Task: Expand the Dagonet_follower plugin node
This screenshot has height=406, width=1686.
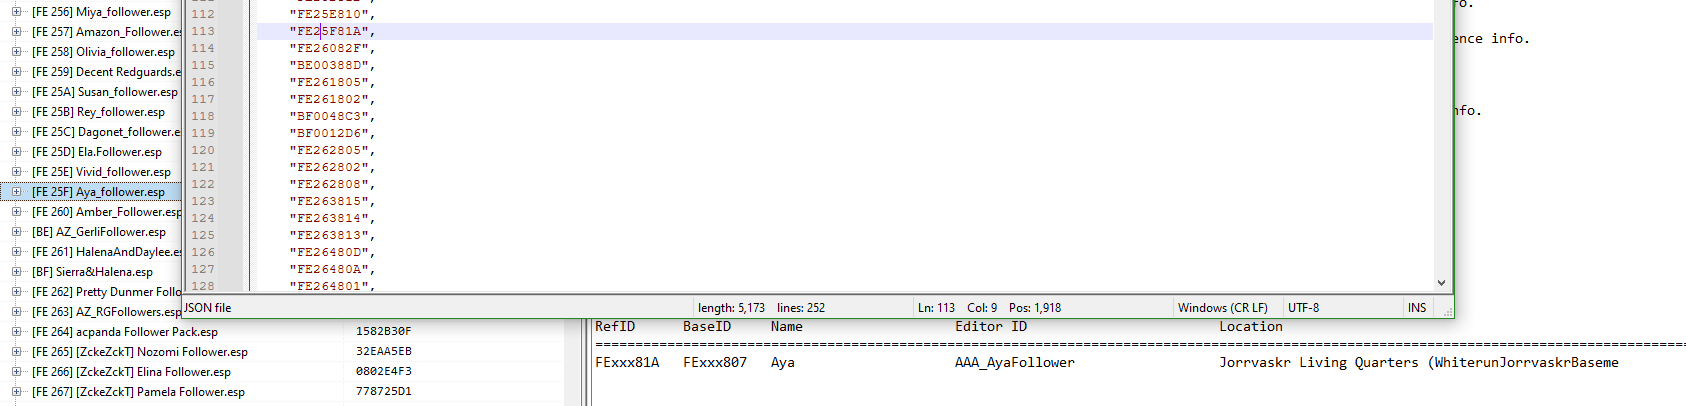Action: click(x=16, y=132)
